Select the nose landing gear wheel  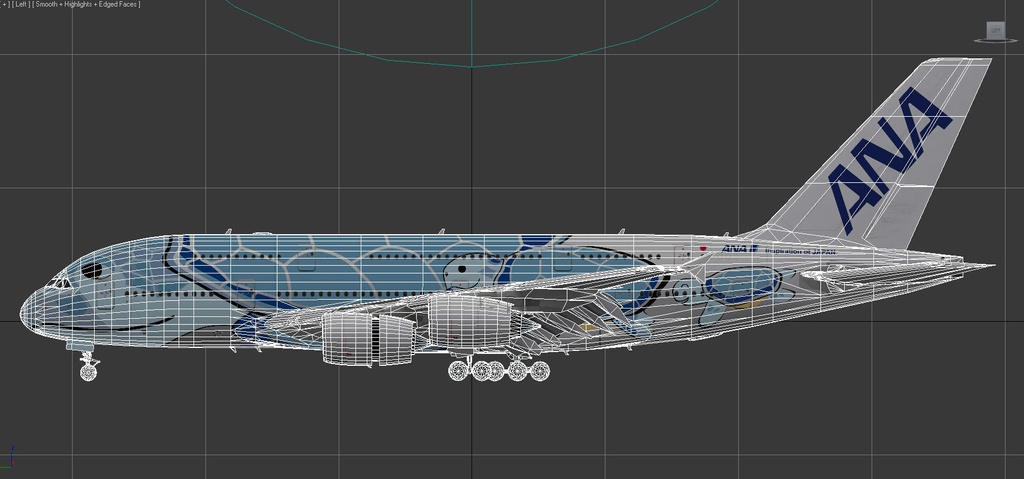coord(88,372)
